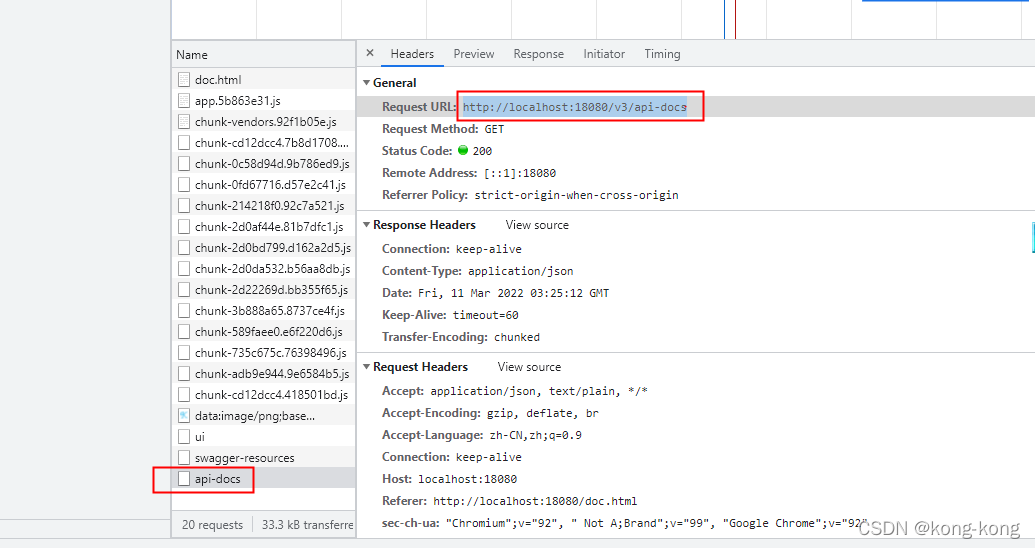
Task: Select the ui request
Action: tap(264, 436)
